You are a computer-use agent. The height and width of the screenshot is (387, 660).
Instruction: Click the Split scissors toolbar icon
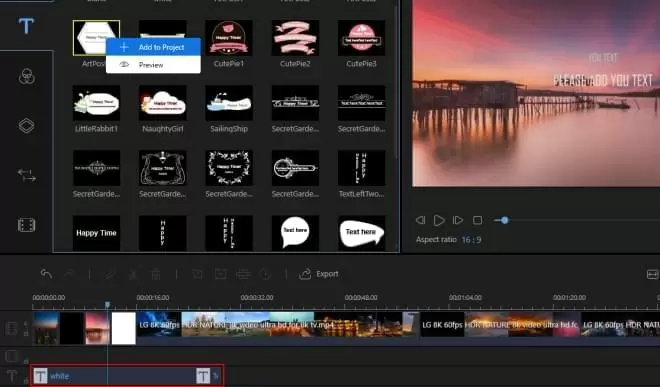point(133,274)
